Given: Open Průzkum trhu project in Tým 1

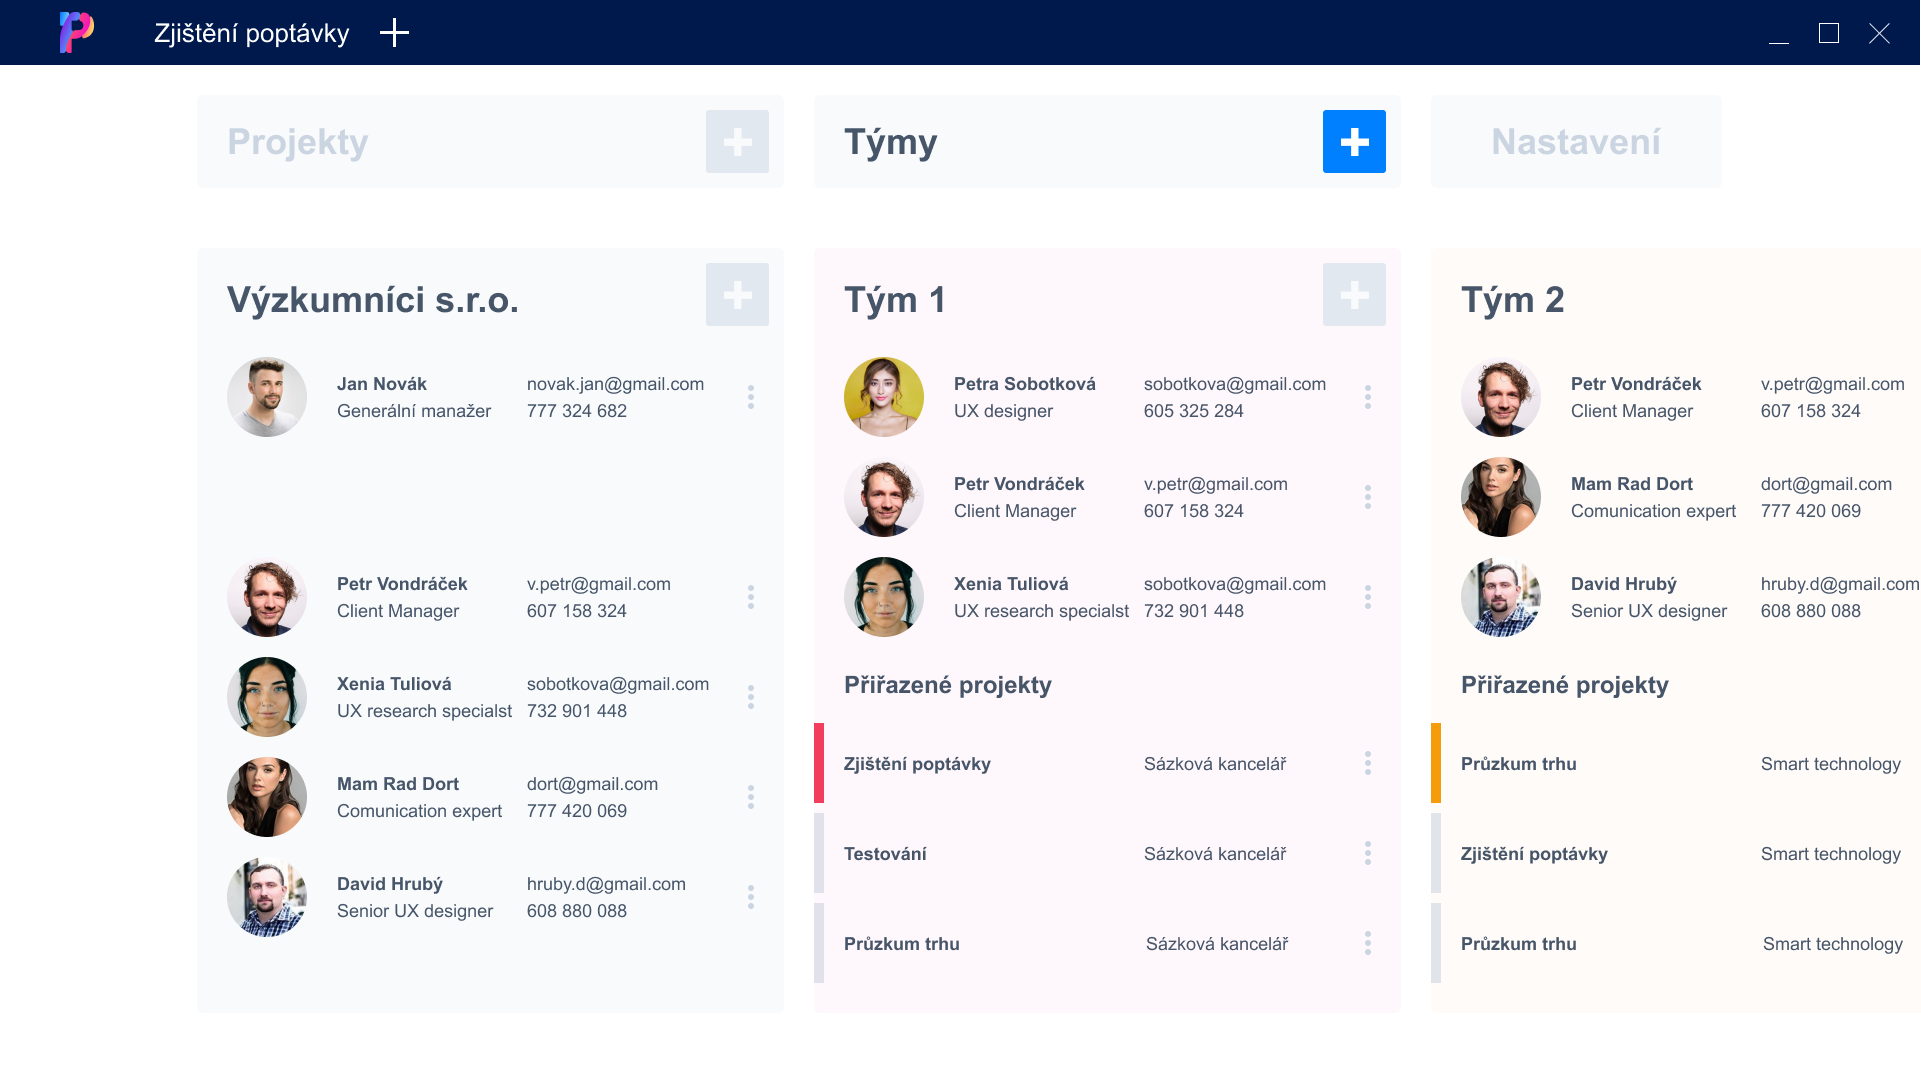Looking at the screenshot, I should pyautogui.click(x=901, y=944).
